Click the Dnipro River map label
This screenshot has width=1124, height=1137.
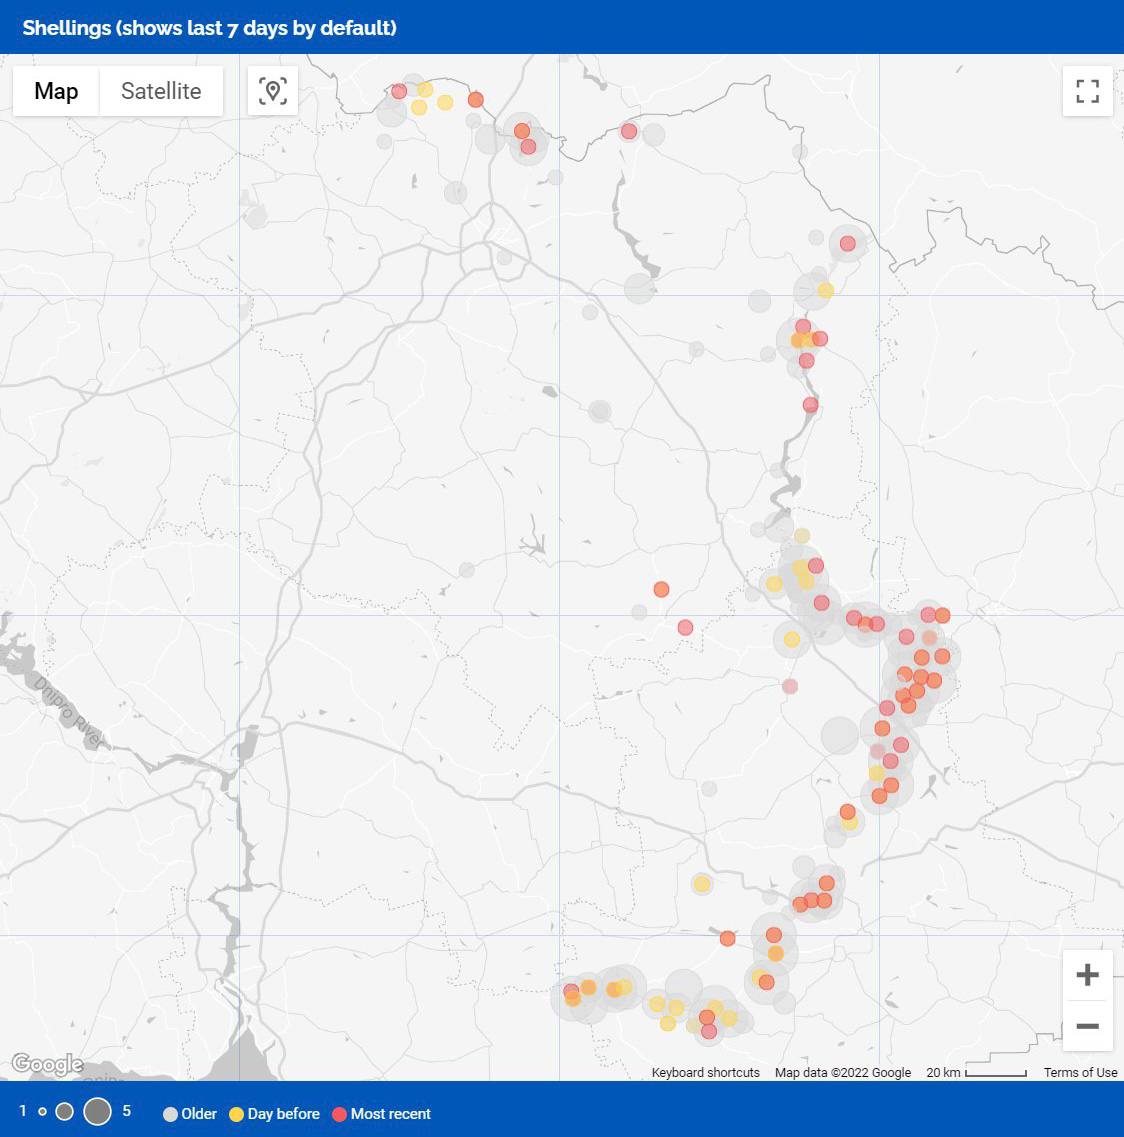click(x=68, y=712)
